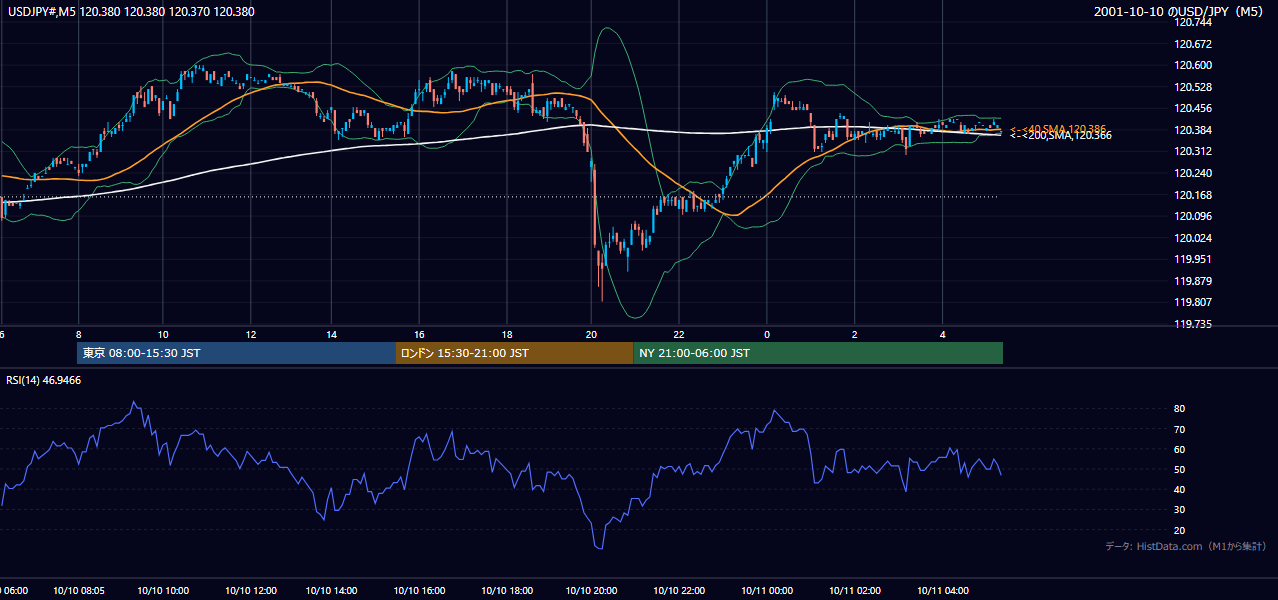Click hour label 22 on price chart
The height and width of the screenshot is (600, 1278).
point(678,334)
